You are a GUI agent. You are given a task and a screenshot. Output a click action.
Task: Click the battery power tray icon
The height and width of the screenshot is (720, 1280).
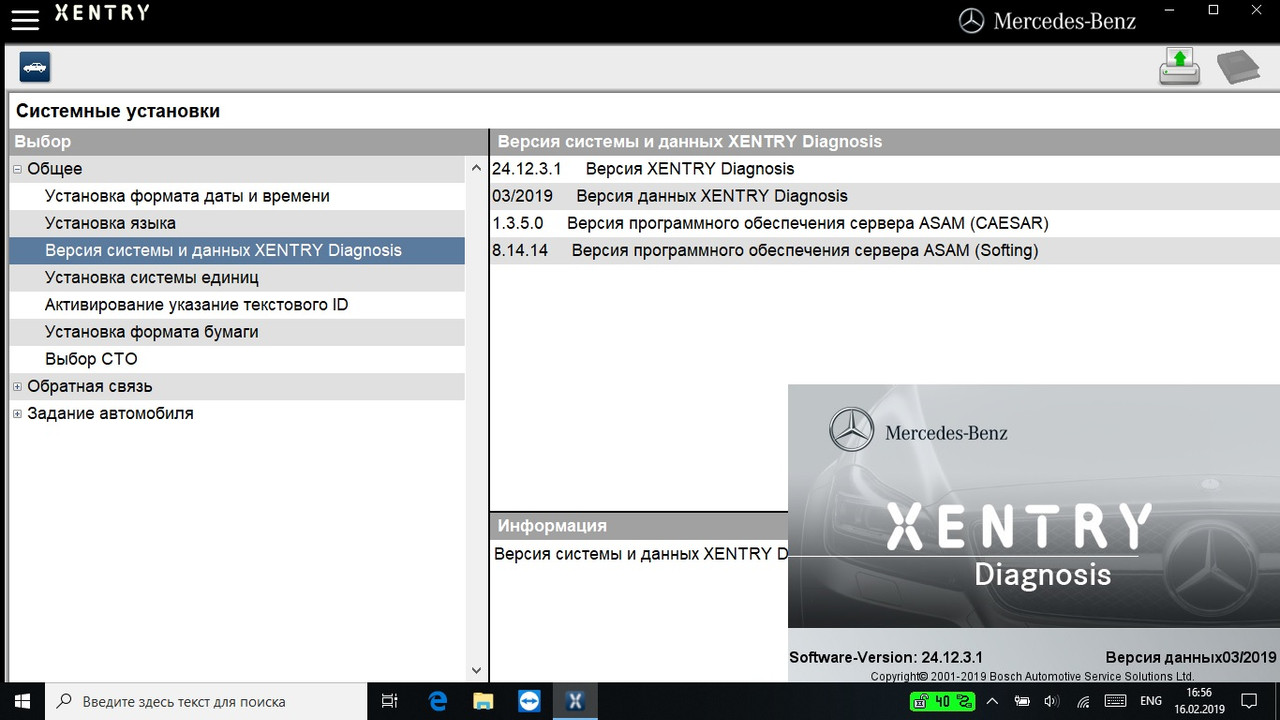(x=1021, y=701)
